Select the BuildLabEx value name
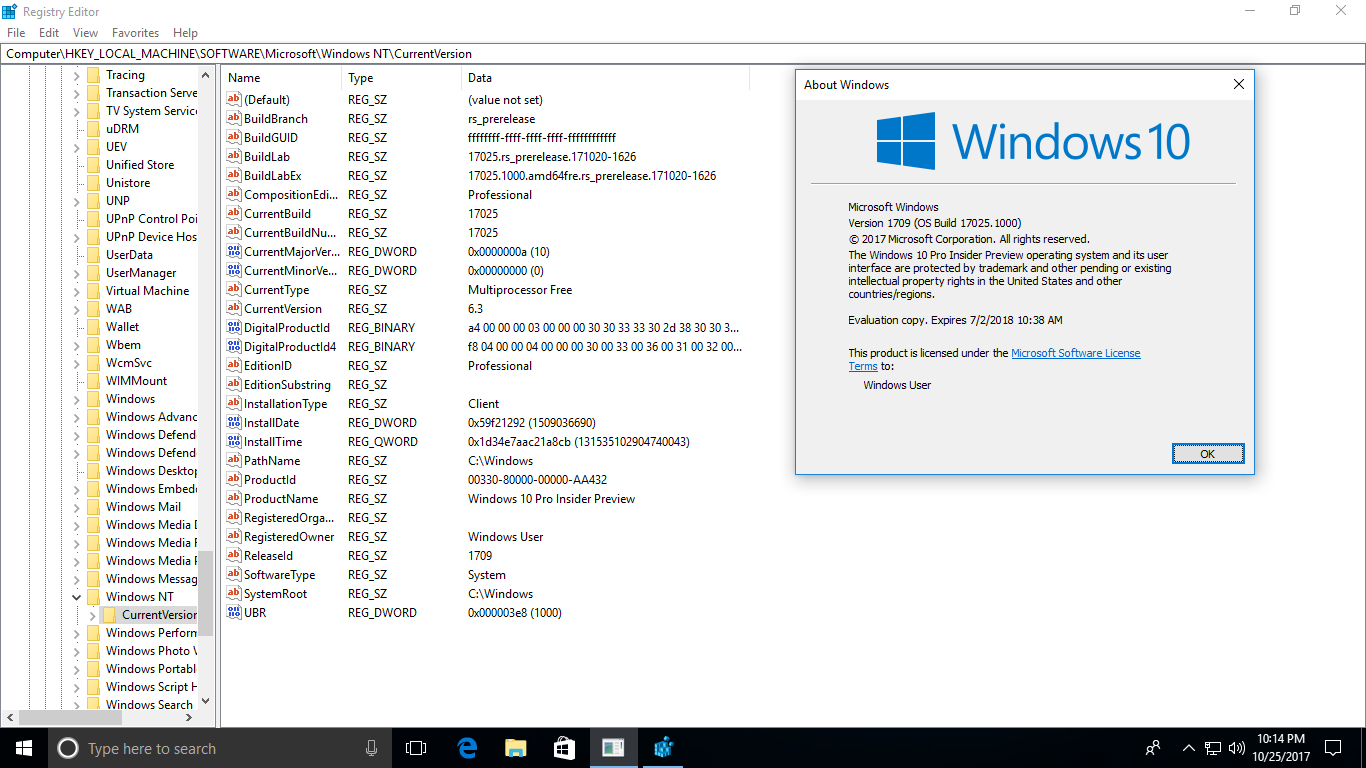1366x768 pixels. (273, 176)
